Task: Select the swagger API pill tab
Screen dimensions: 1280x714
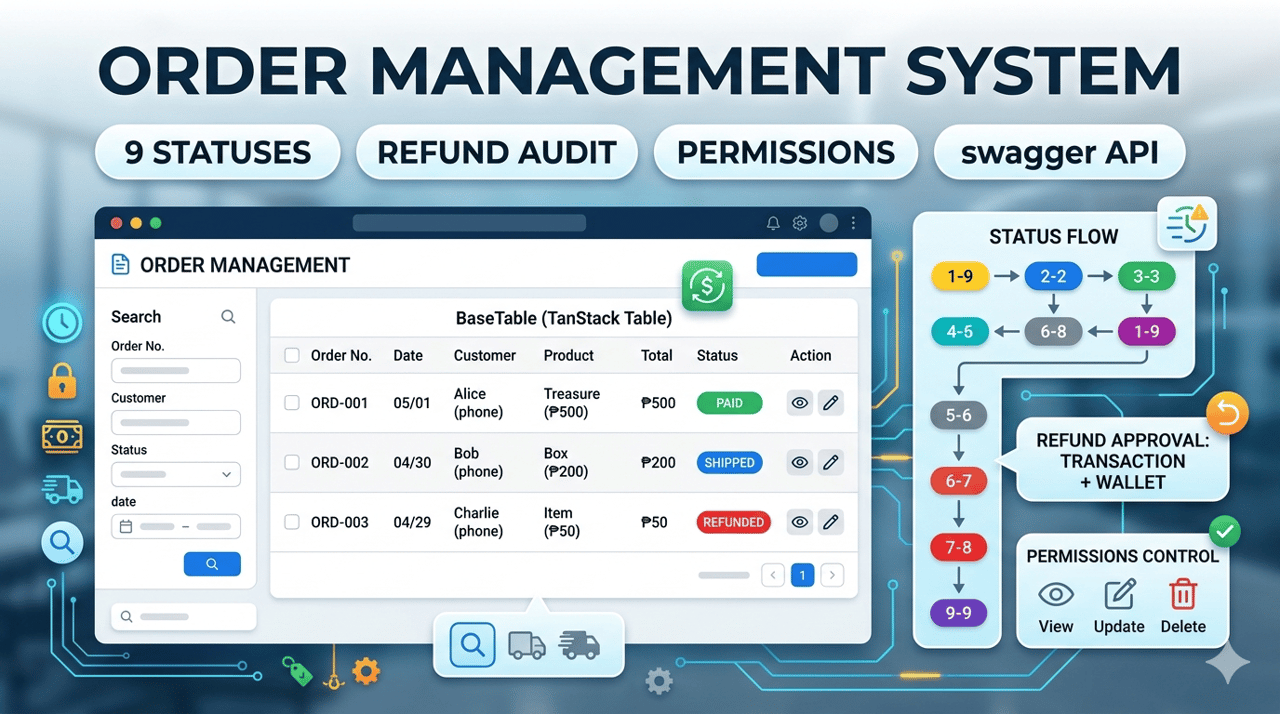Action: (1059, 153)
